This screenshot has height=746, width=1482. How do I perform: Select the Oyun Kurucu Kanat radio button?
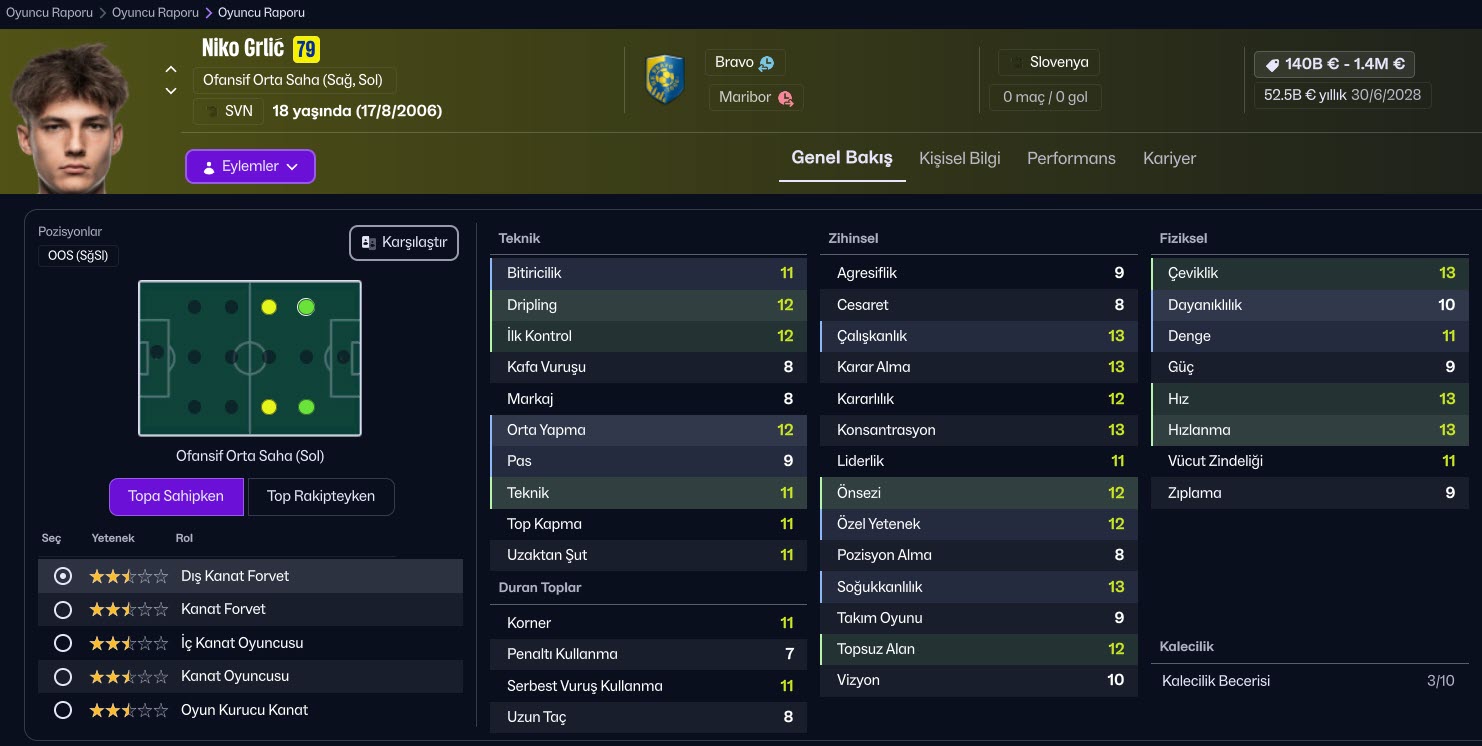coord(63,710)
